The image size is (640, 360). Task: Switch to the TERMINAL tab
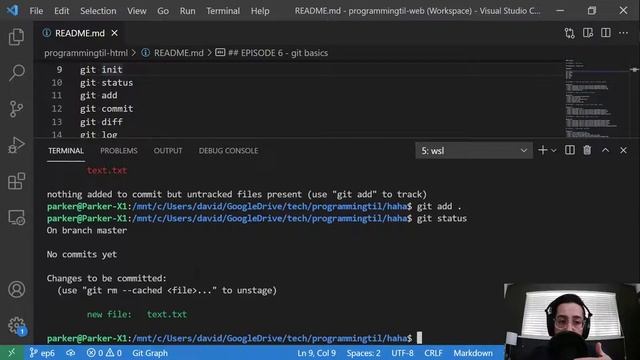(66, 151)
